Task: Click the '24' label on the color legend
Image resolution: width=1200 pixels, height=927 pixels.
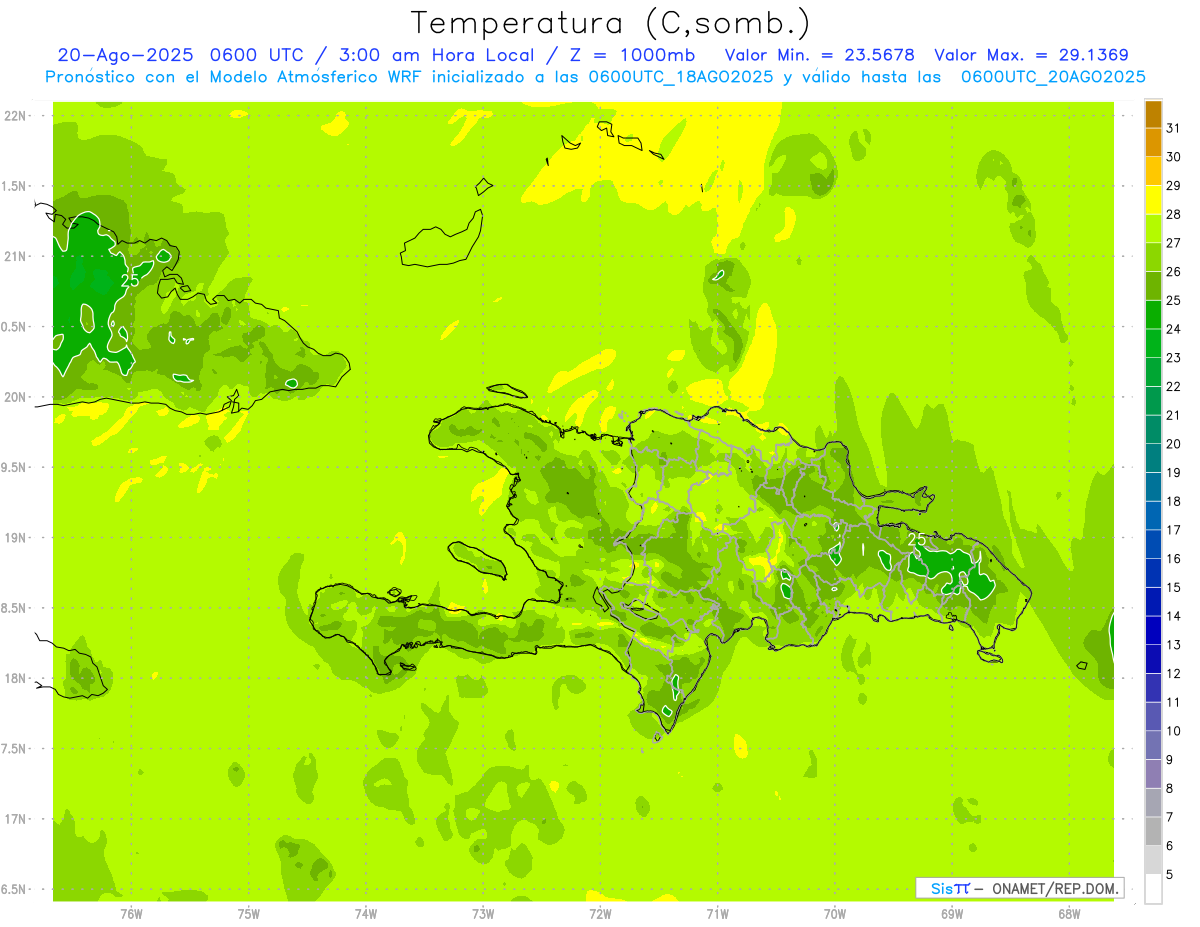Action: (x=1174, y=329)
